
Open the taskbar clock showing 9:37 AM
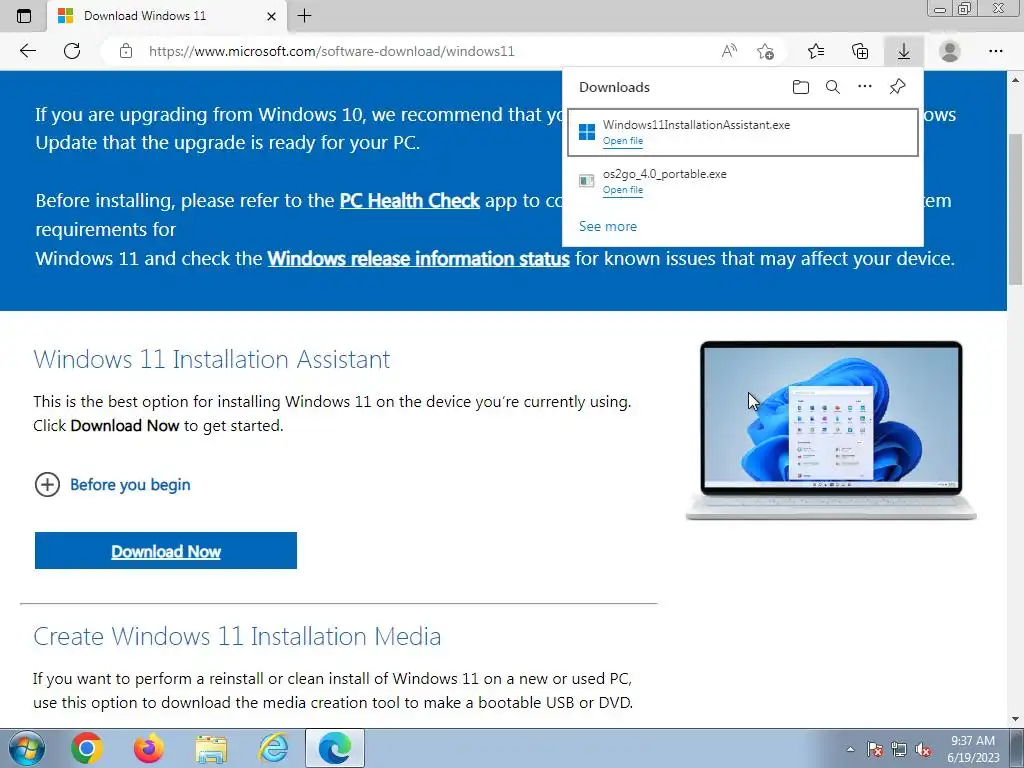(x=973, y=749)
